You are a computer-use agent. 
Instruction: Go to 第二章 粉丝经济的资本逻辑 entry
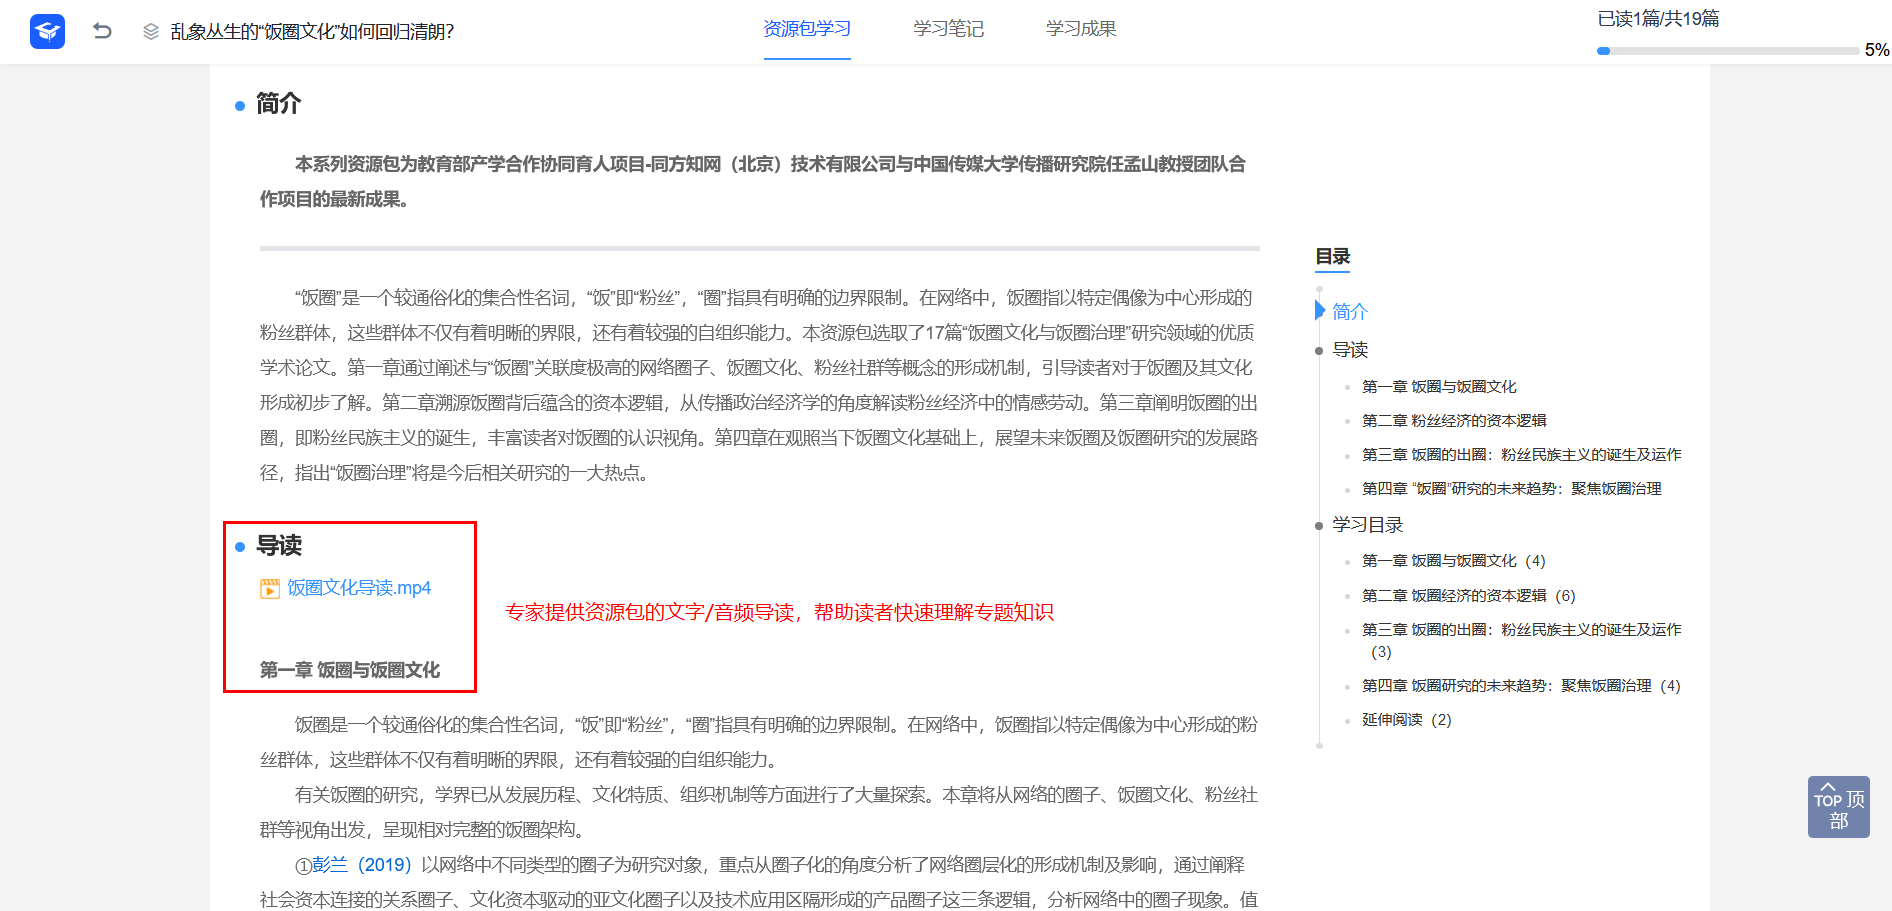coord(1453,421)
